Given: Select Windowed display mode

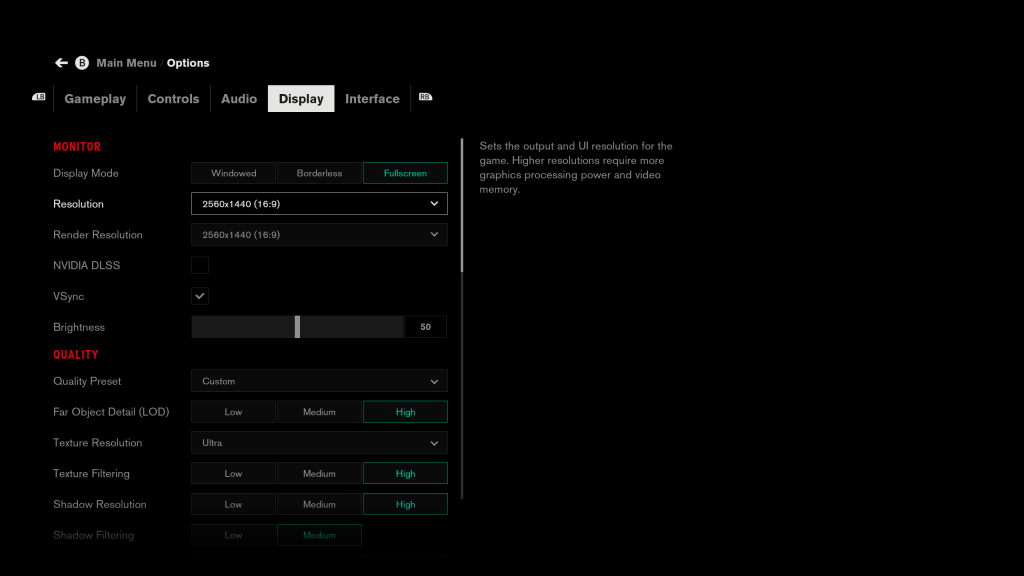Looking at the screenshot, I should (x=233, y=173).
